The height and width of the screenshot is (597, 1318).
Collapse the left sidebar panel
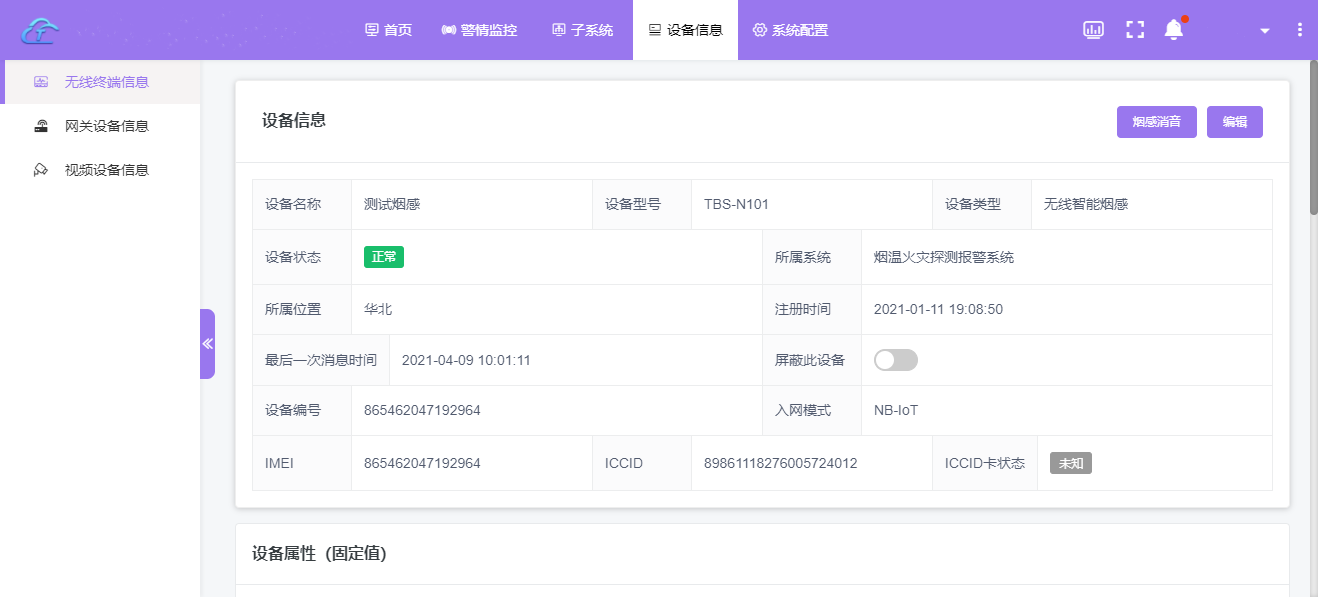207,344
